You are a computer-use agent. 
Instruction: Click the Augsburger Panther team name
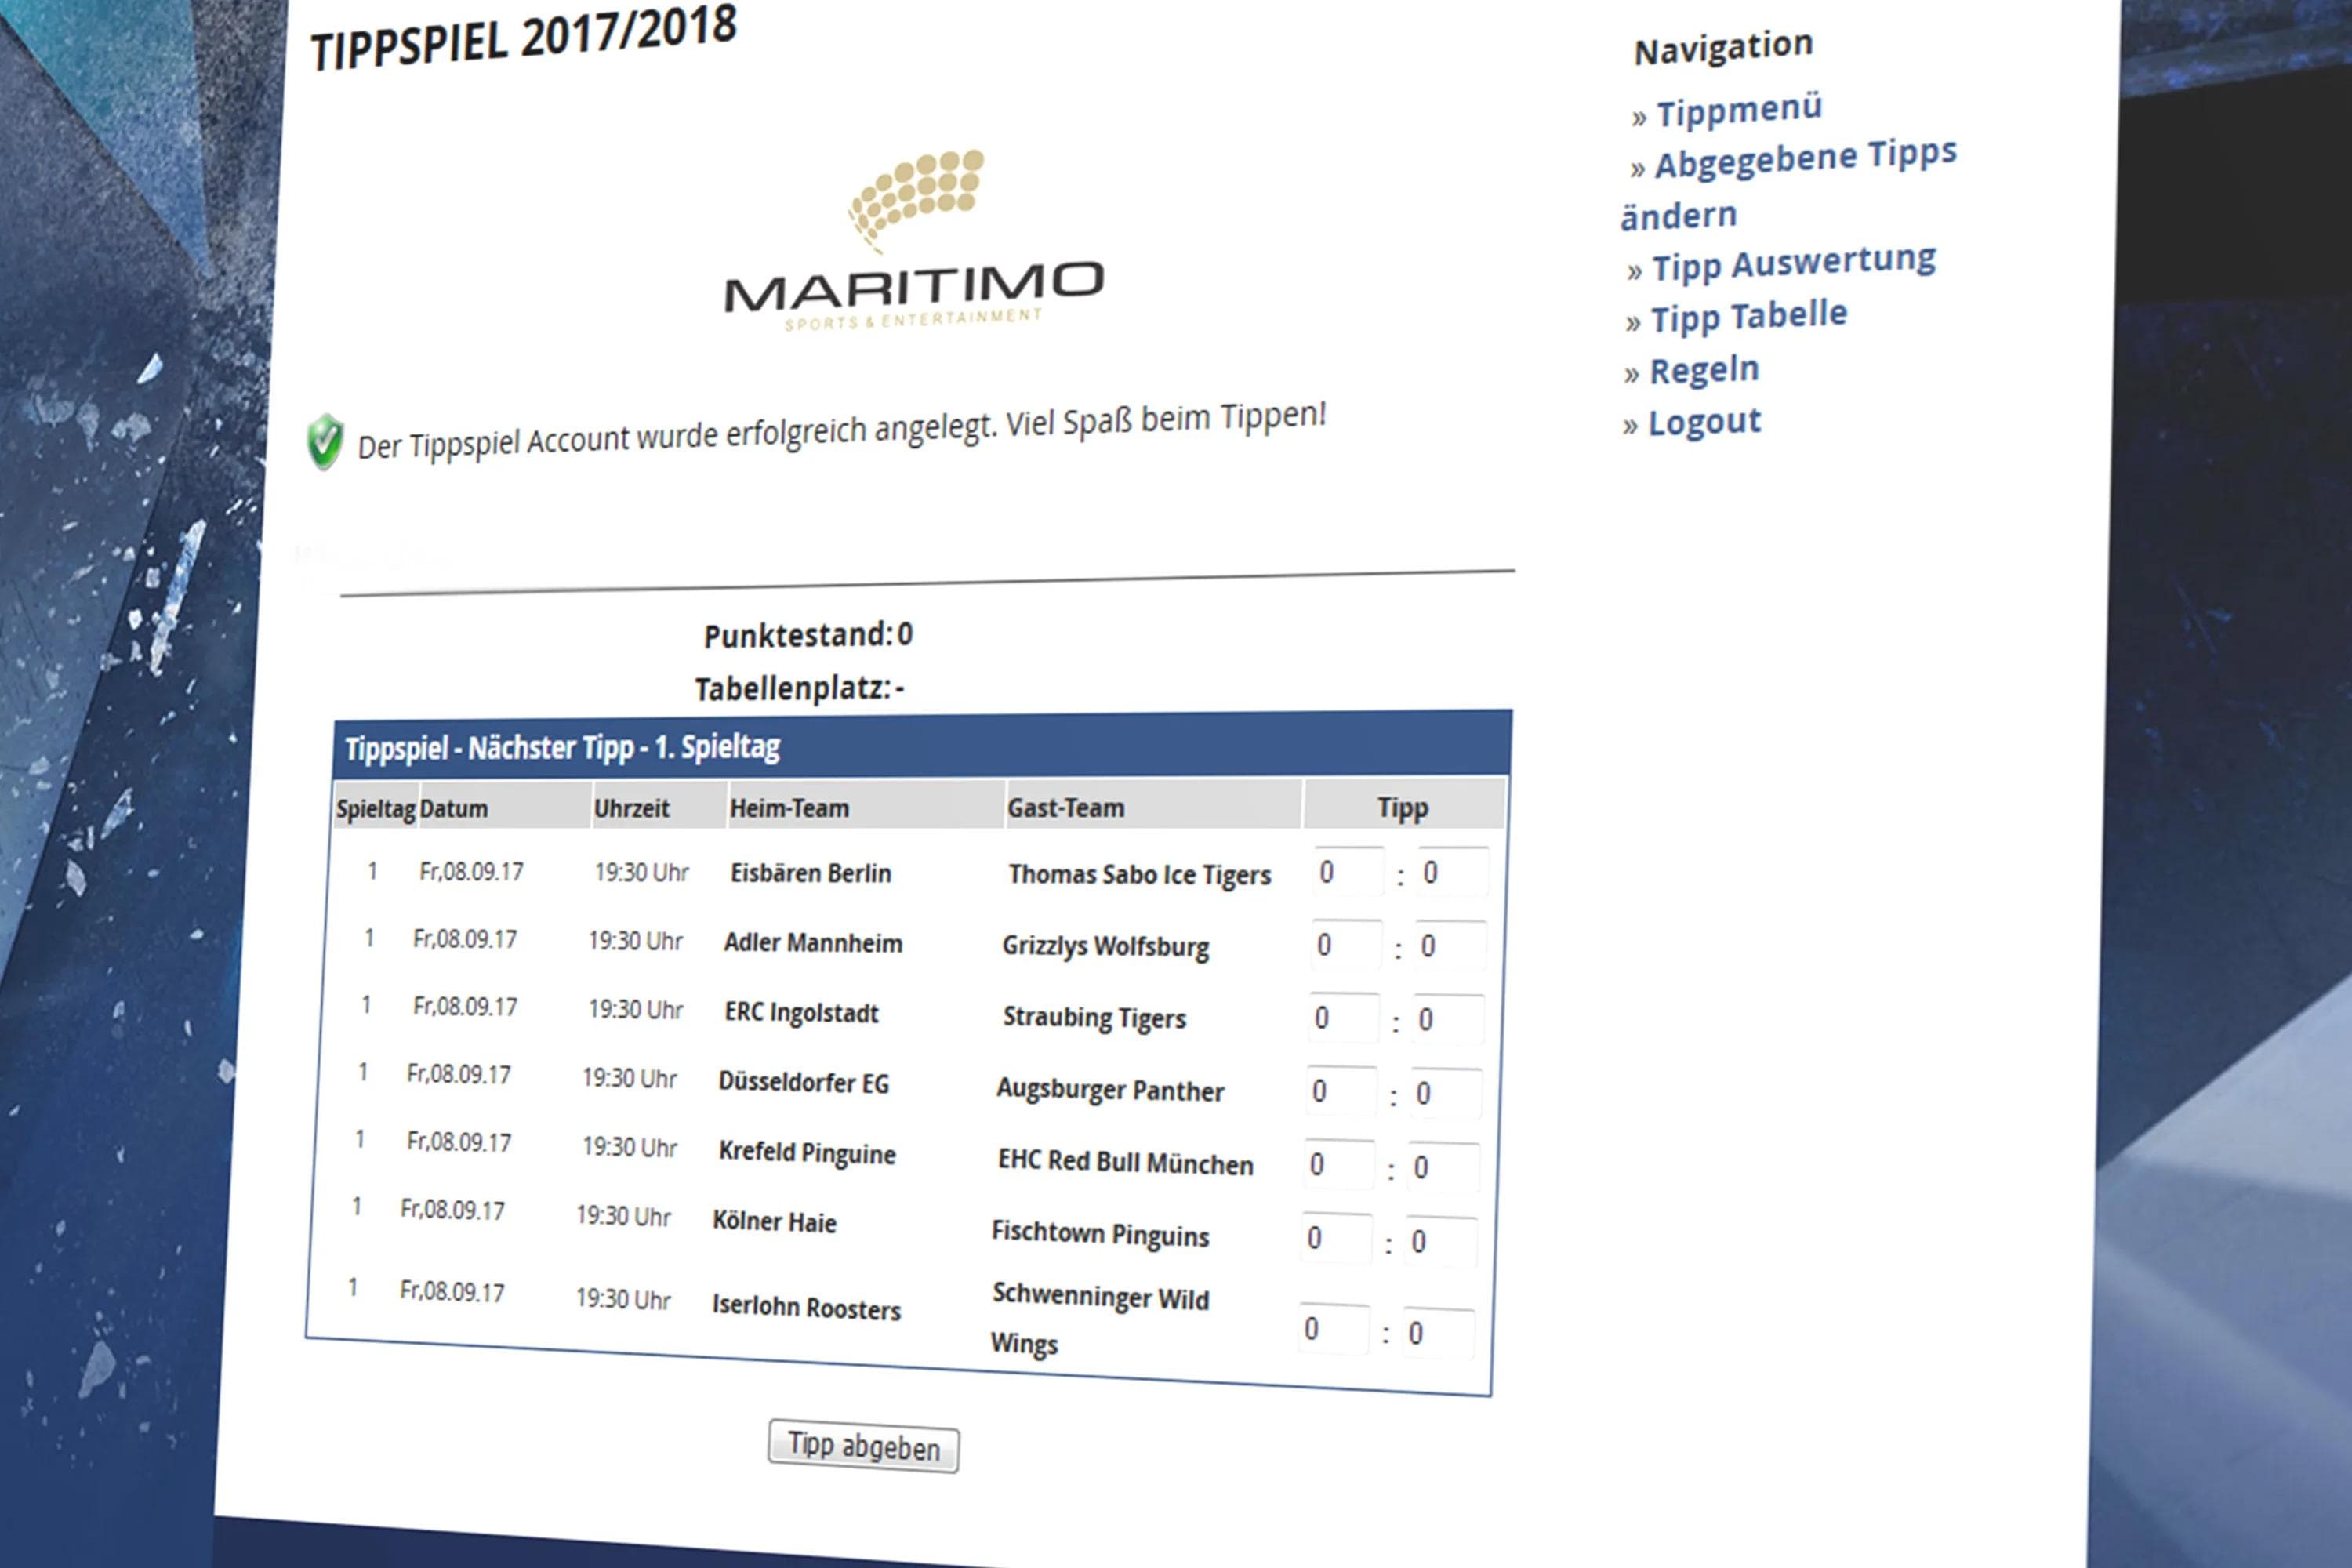pos(1110,1090)
